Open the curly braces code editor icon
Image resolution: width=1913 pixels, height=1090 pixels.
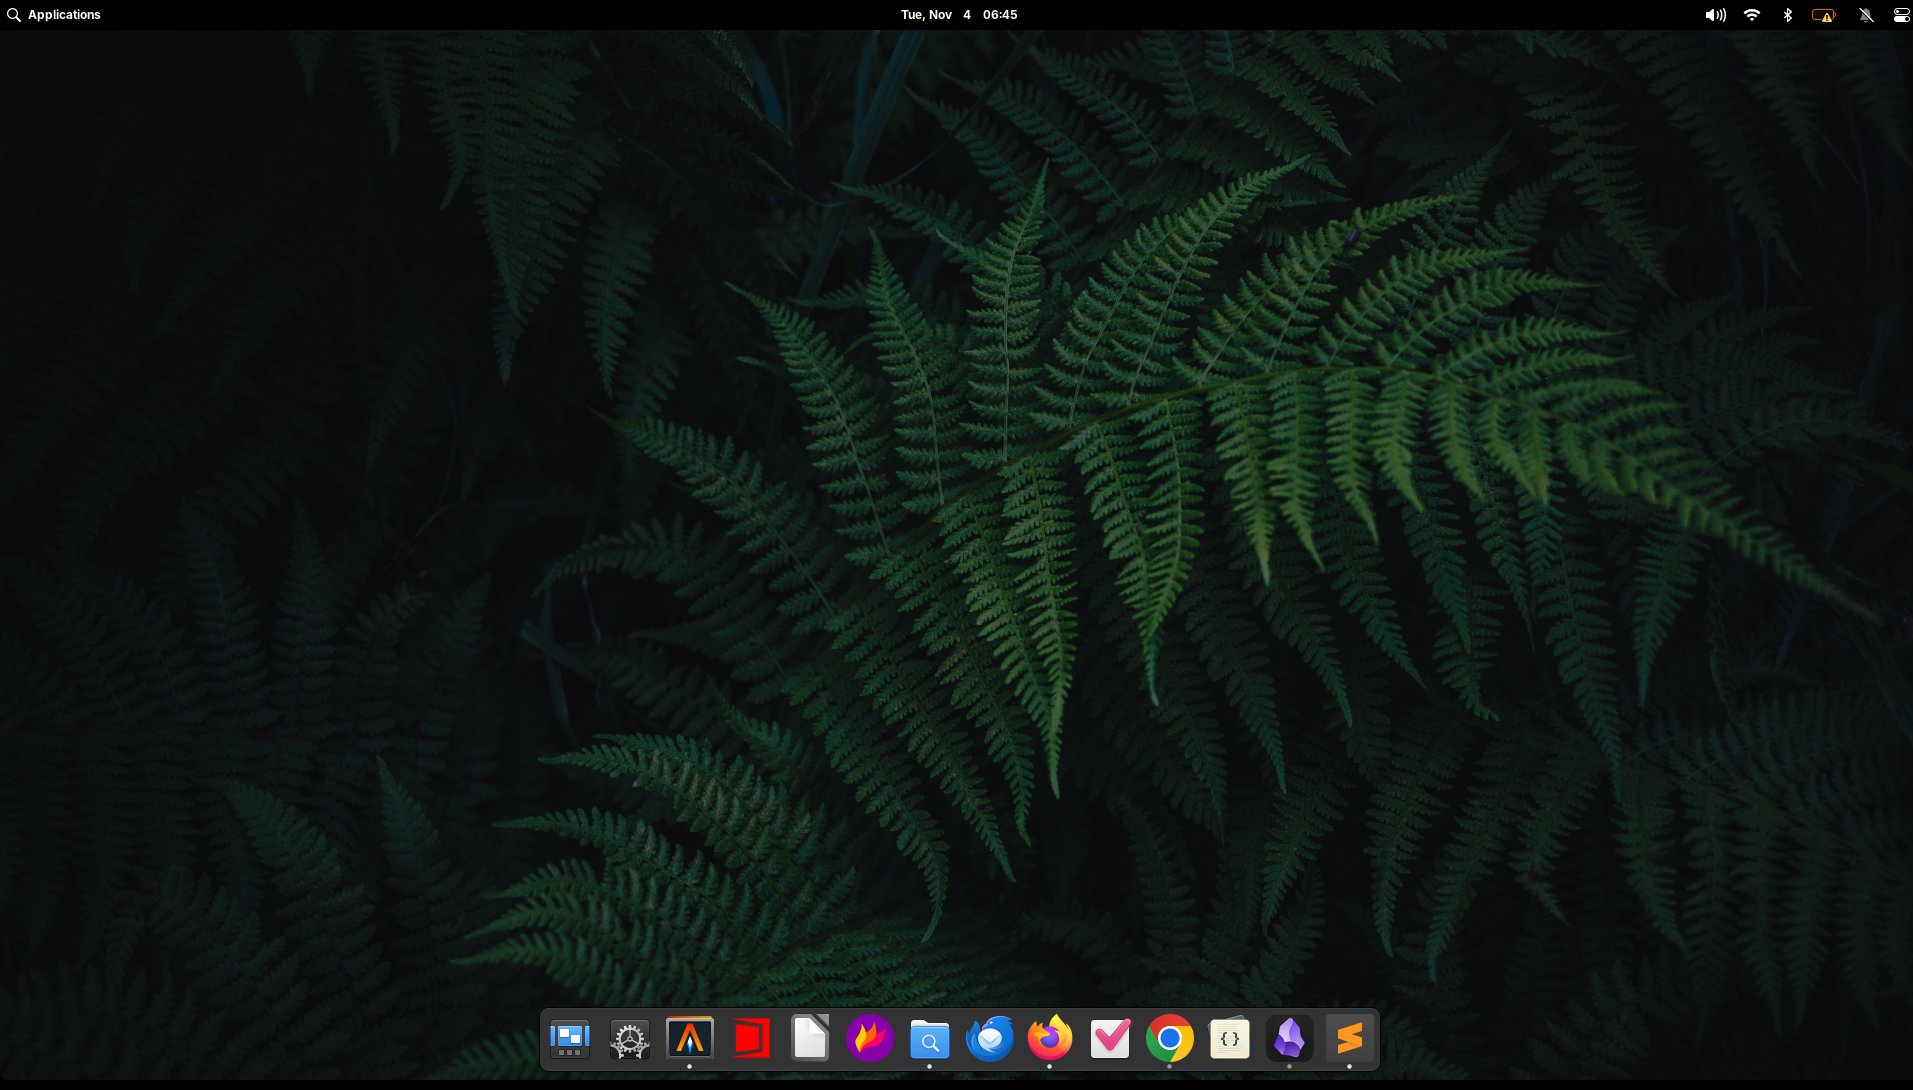click(1230, 1039)
